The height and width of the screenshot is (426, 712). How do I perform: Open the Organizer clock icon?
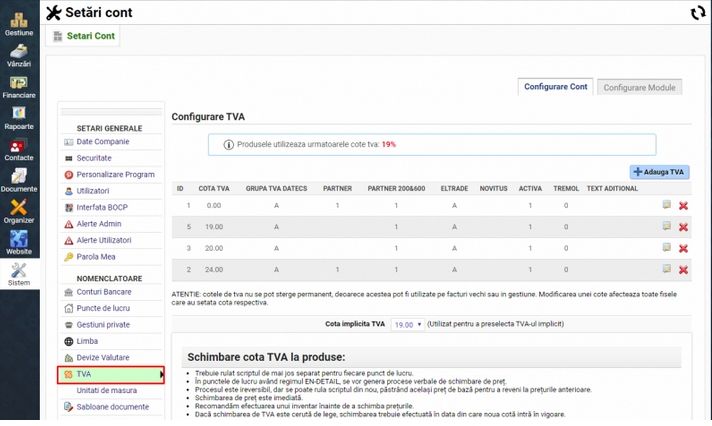(18, 207)
